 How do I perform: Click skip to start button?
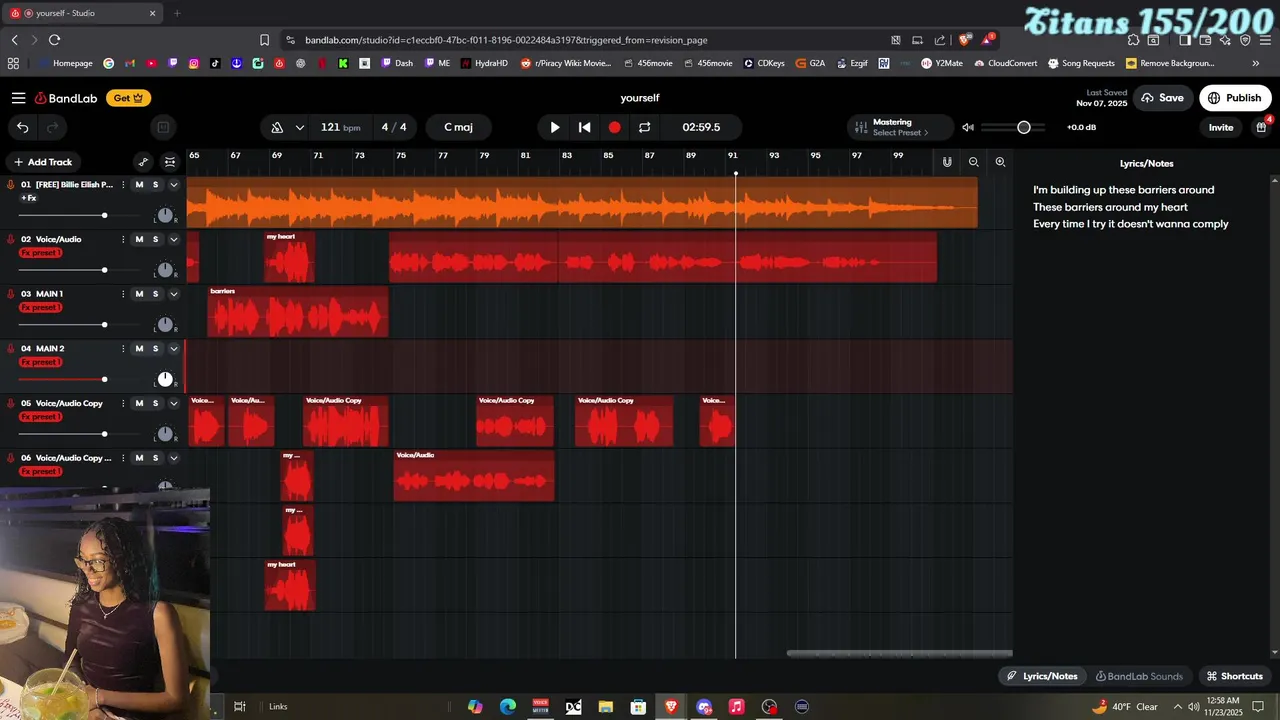point(585,127)
